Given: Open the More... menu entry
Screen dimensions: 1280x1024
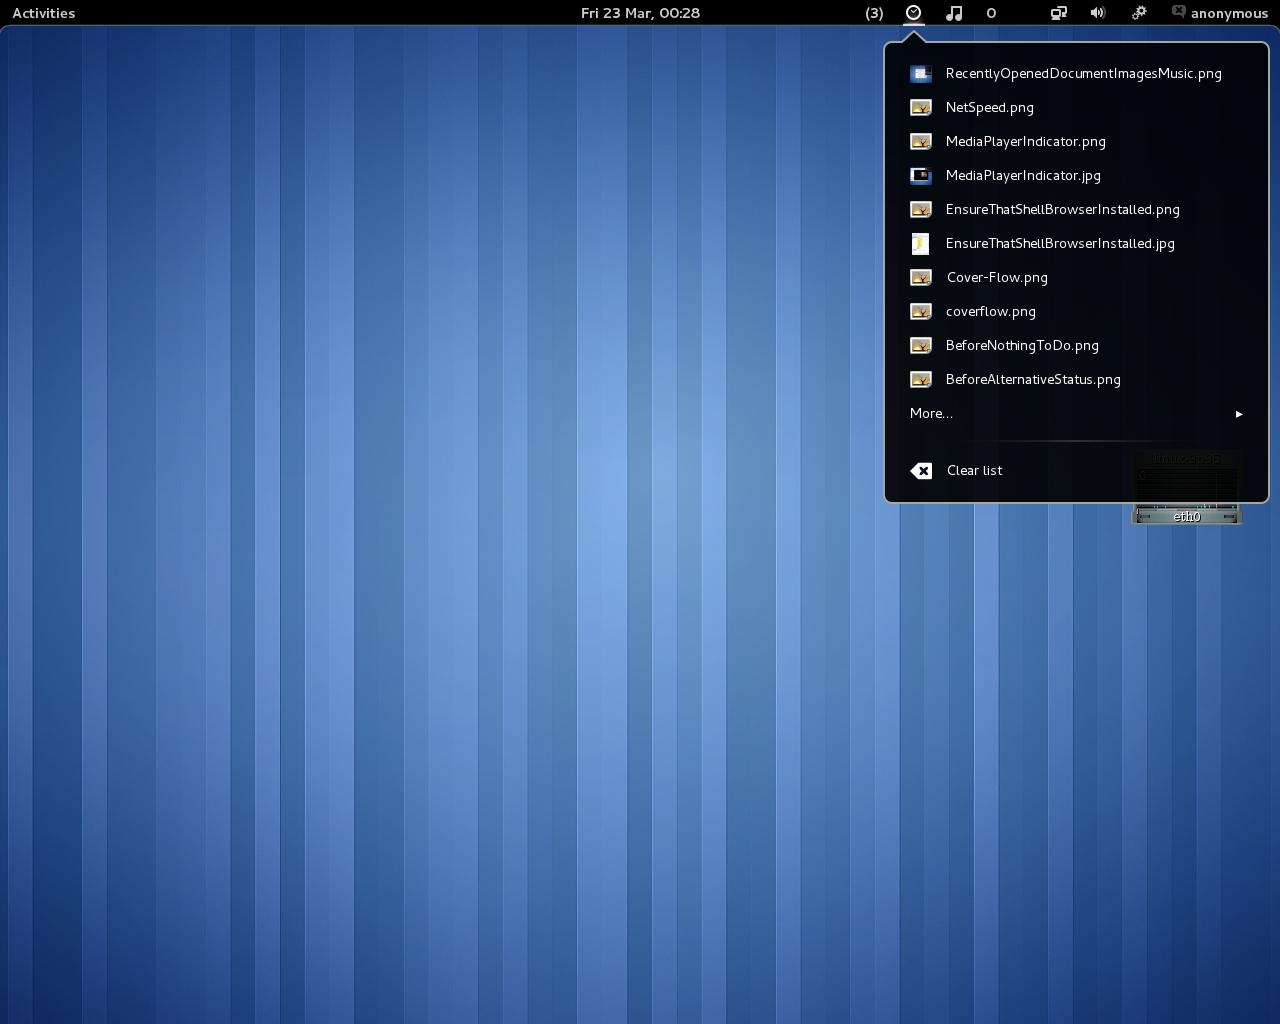Looking at the screenshot, I should 1076,414.
